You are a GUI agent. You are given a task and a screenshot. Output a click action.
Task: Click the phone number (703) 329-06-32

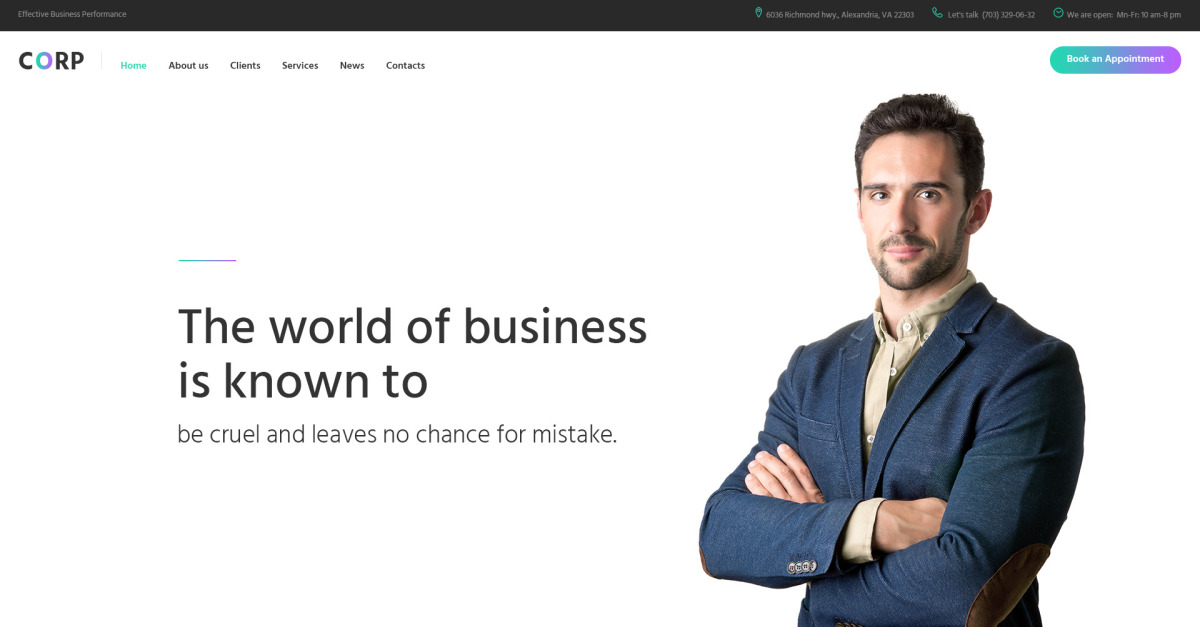[1008, 15]
